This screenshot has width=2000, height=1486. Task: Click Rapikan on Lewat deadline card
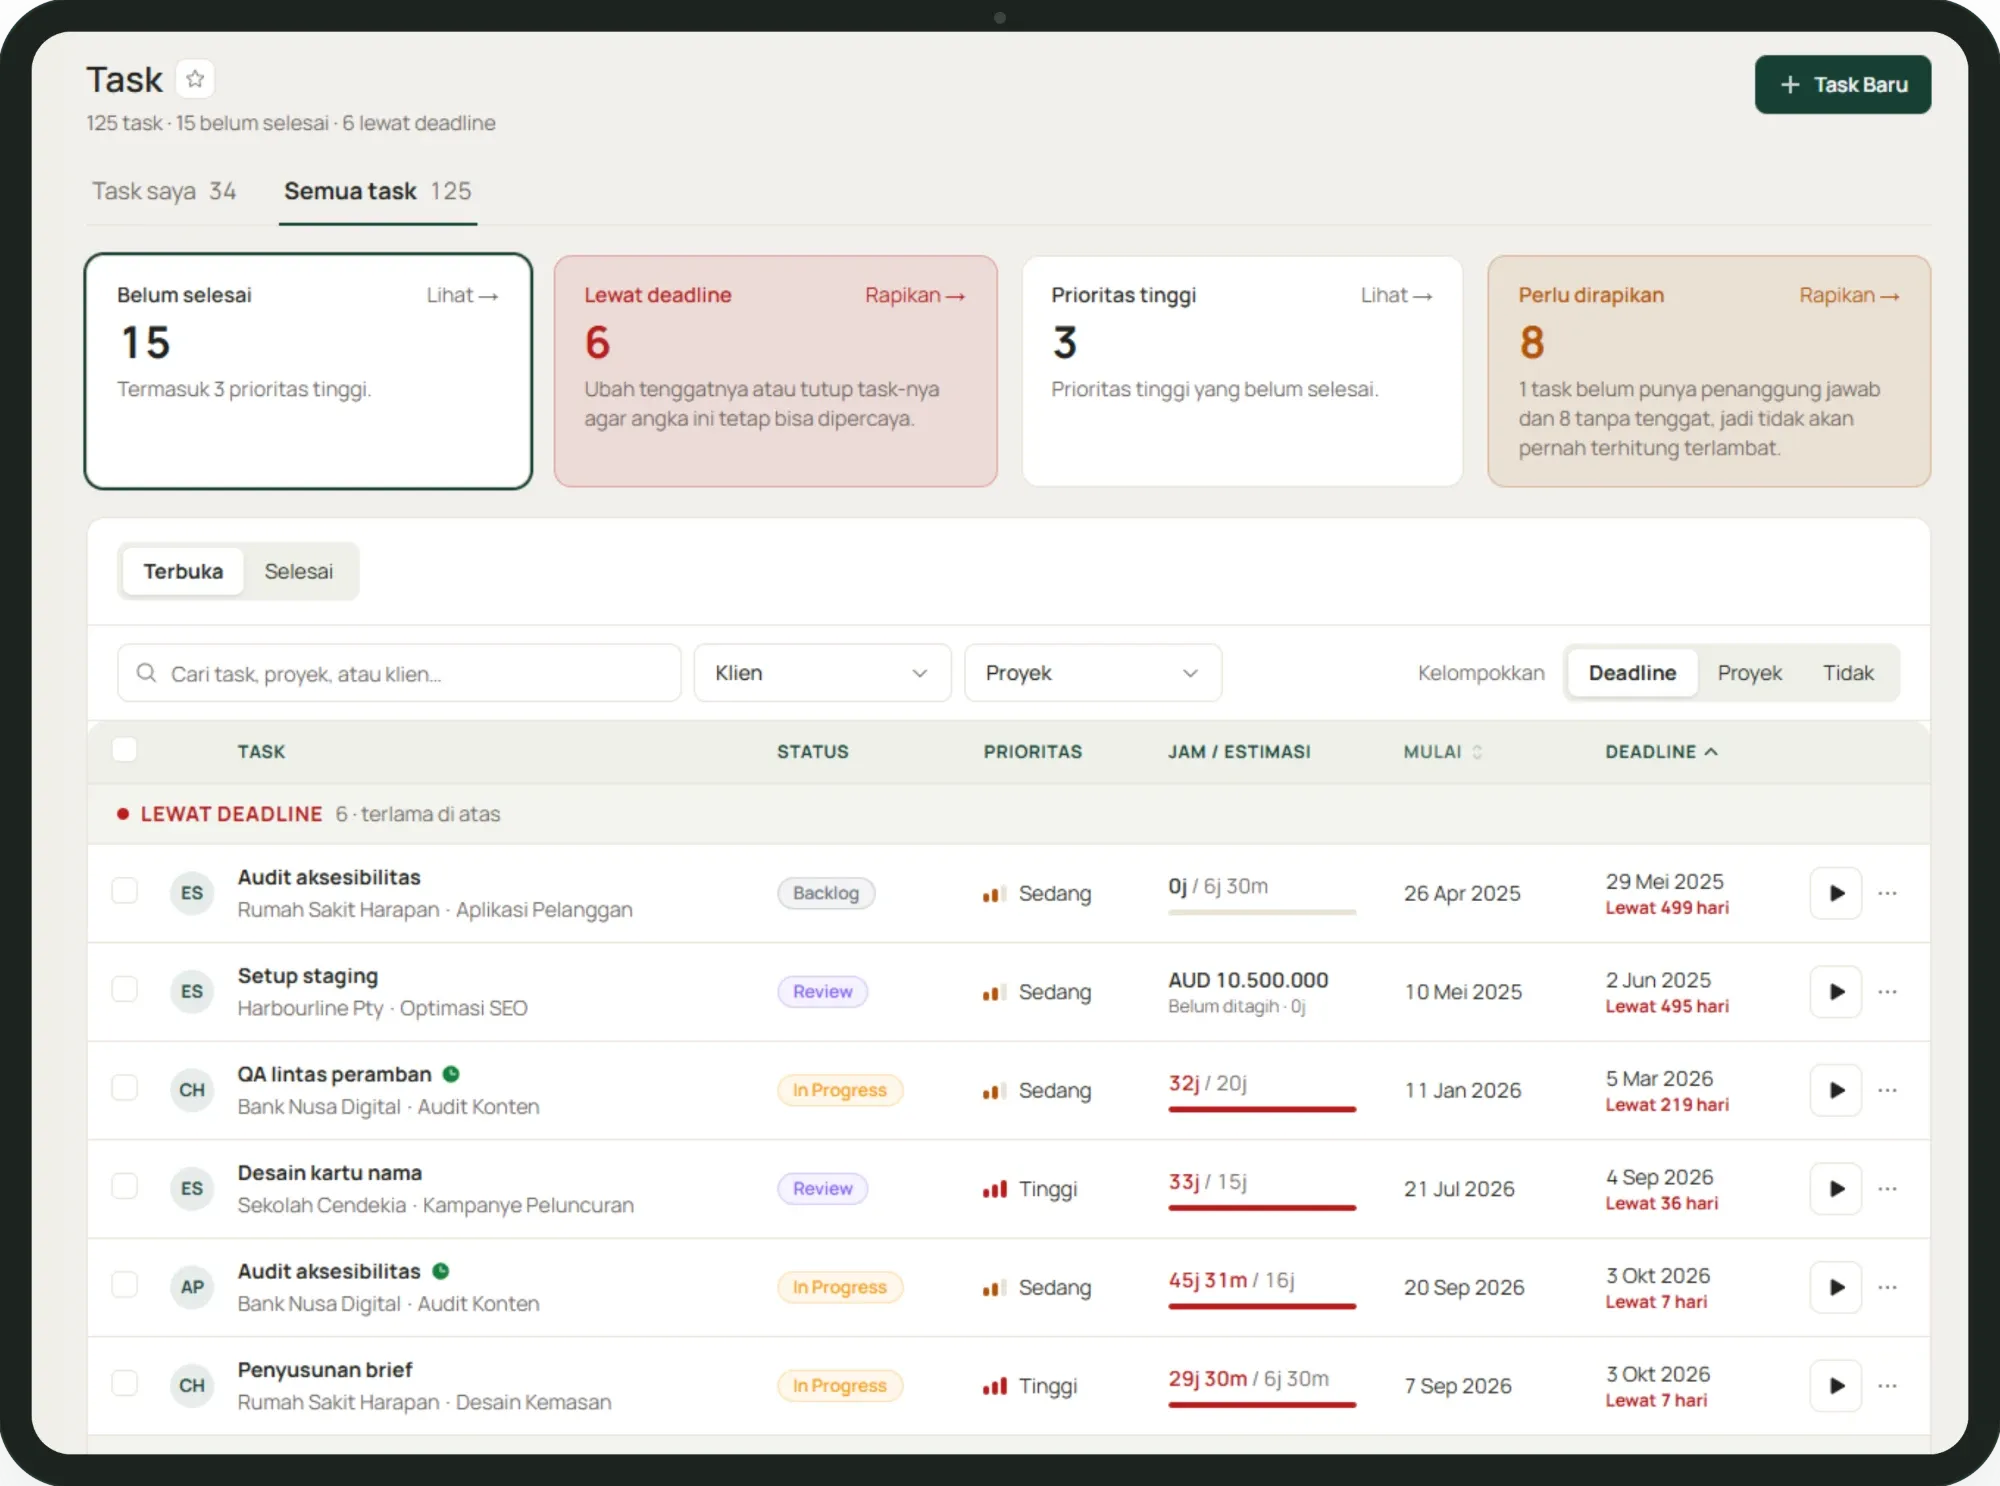click(x=915, y=295)
